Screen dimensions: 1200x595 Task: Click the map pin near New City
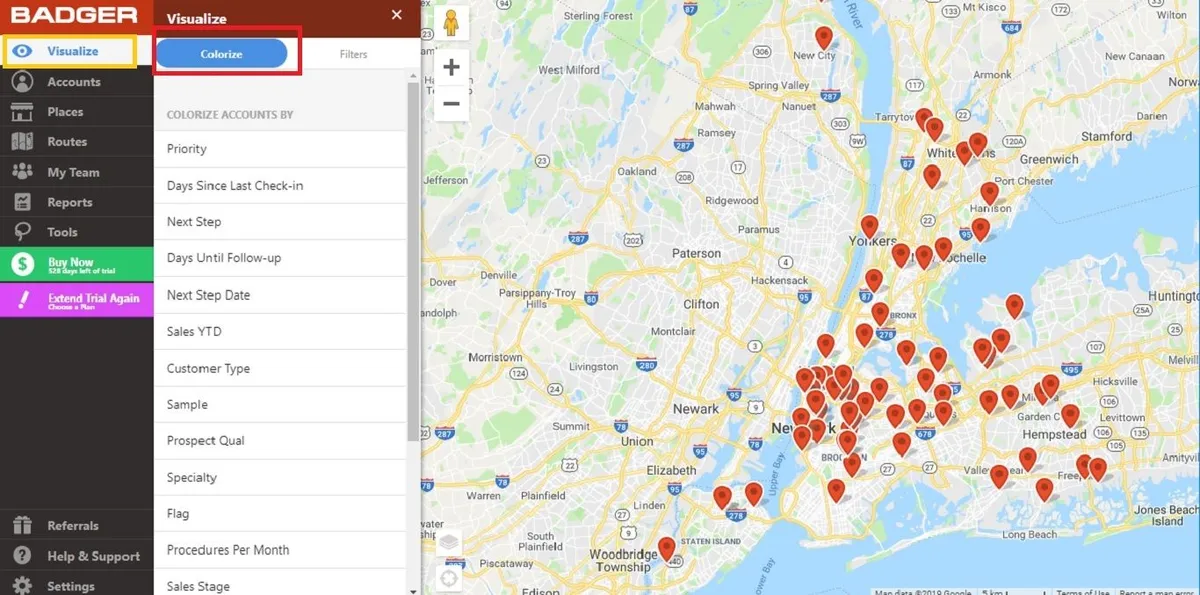click(x=824, y=38)
